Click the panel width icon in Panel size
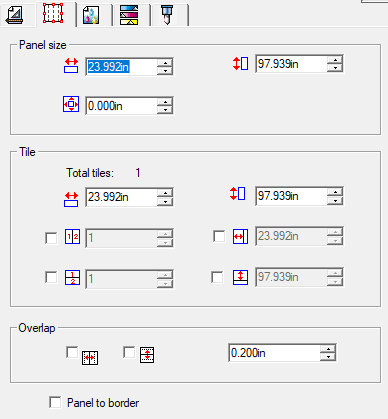 [71, 65]
